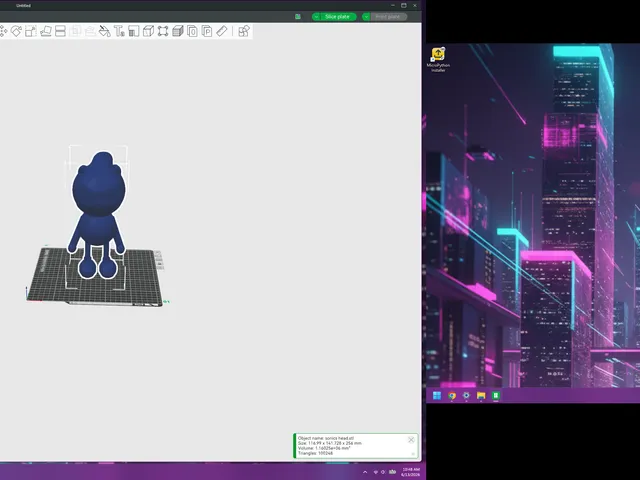The width and height of the screenshot is (640, 480).
Task: Open Settings gear in the right taskbar
Action: pyautogui.click(x=466, y=396)
